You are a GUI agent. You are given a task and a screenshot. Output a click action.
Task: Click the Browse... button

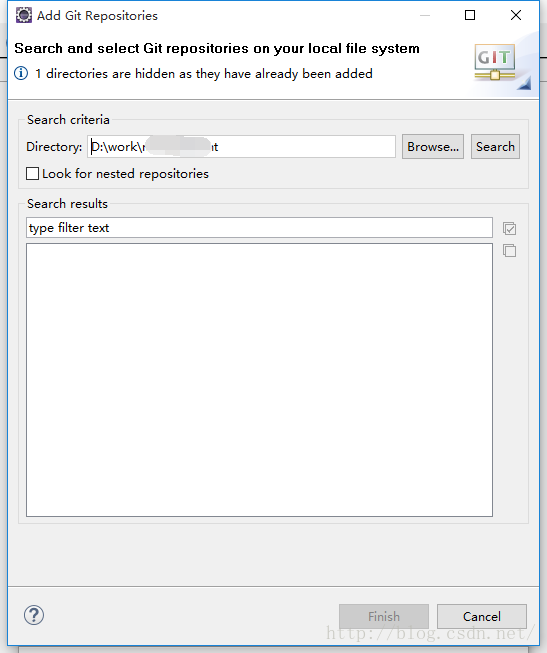point(433,147)
